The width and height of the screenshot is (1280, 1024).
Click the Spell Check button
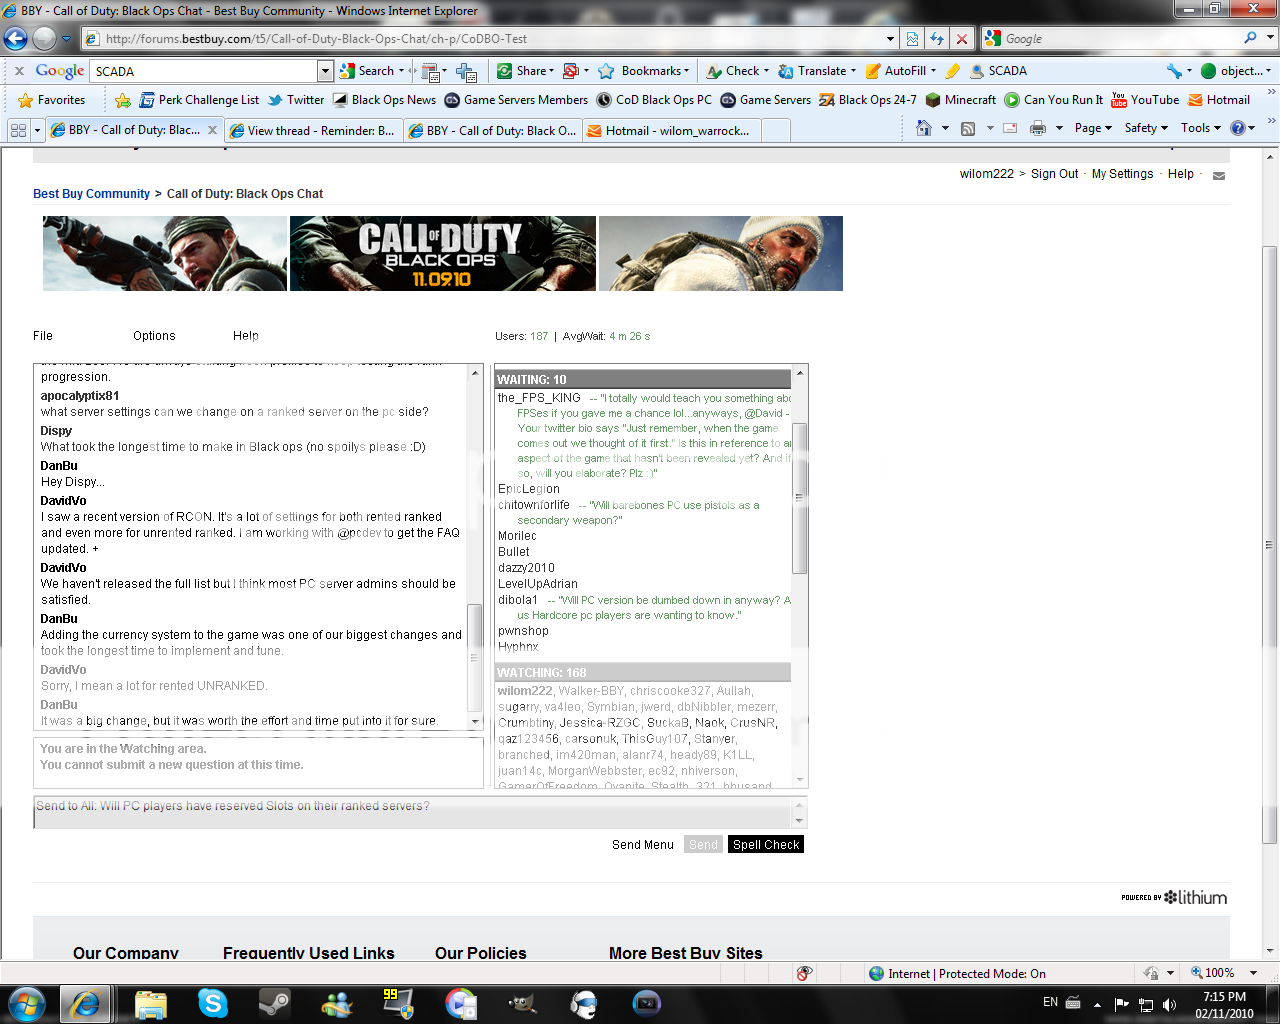coord(766,844)
